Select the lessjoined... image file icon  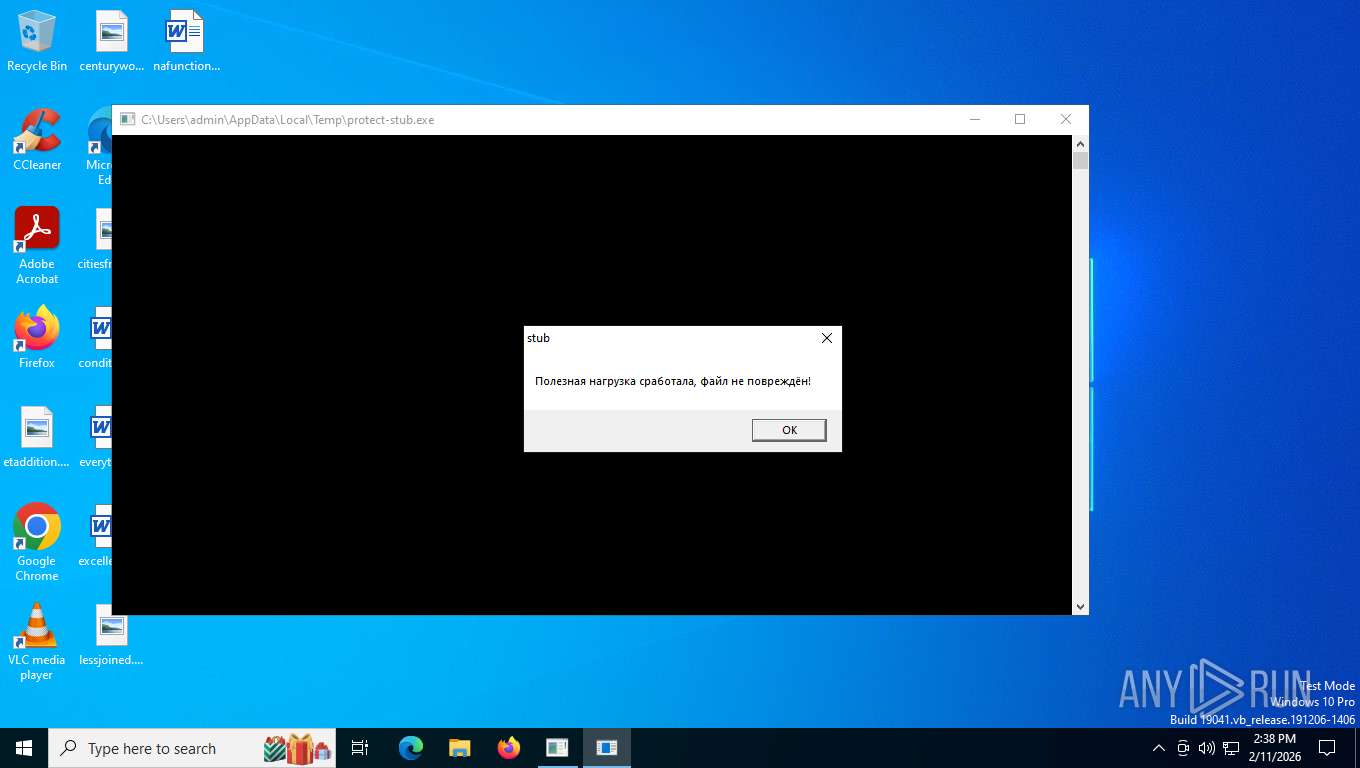pyautogui.click(x=112, y=635)
